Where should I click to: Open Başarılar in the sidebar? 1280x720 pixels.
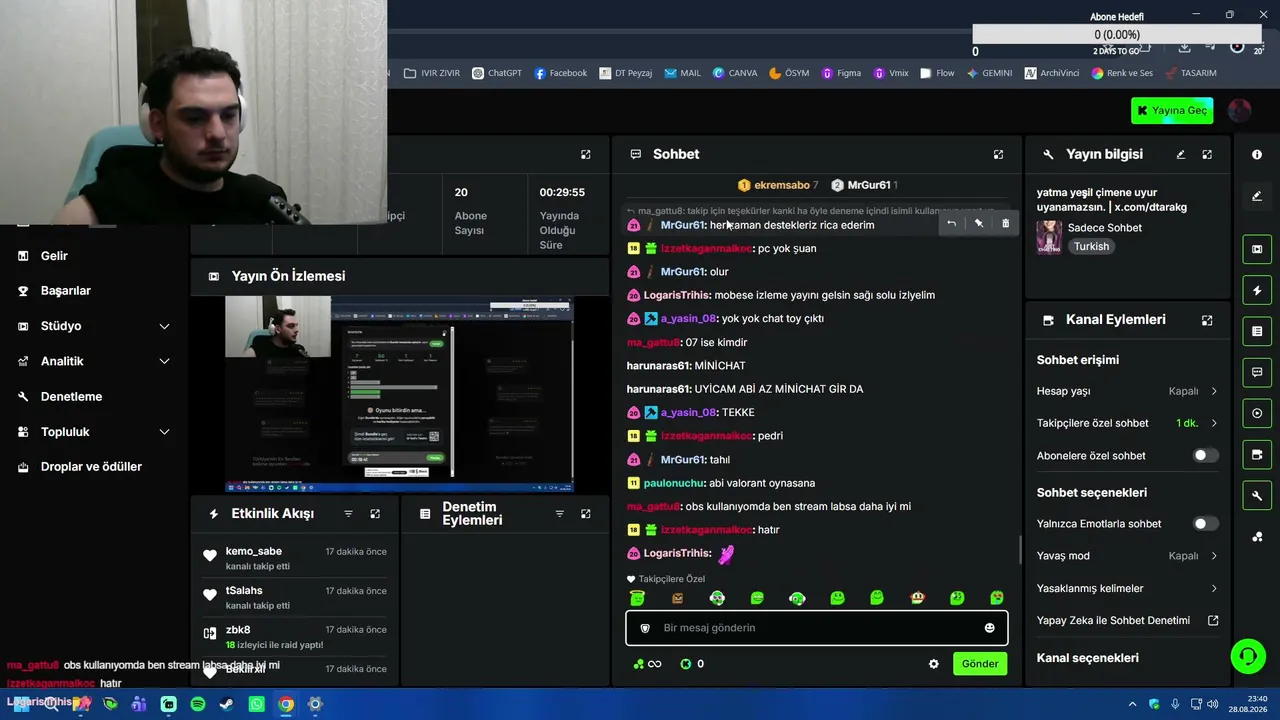pyautogui.click(x=65, y=291)
